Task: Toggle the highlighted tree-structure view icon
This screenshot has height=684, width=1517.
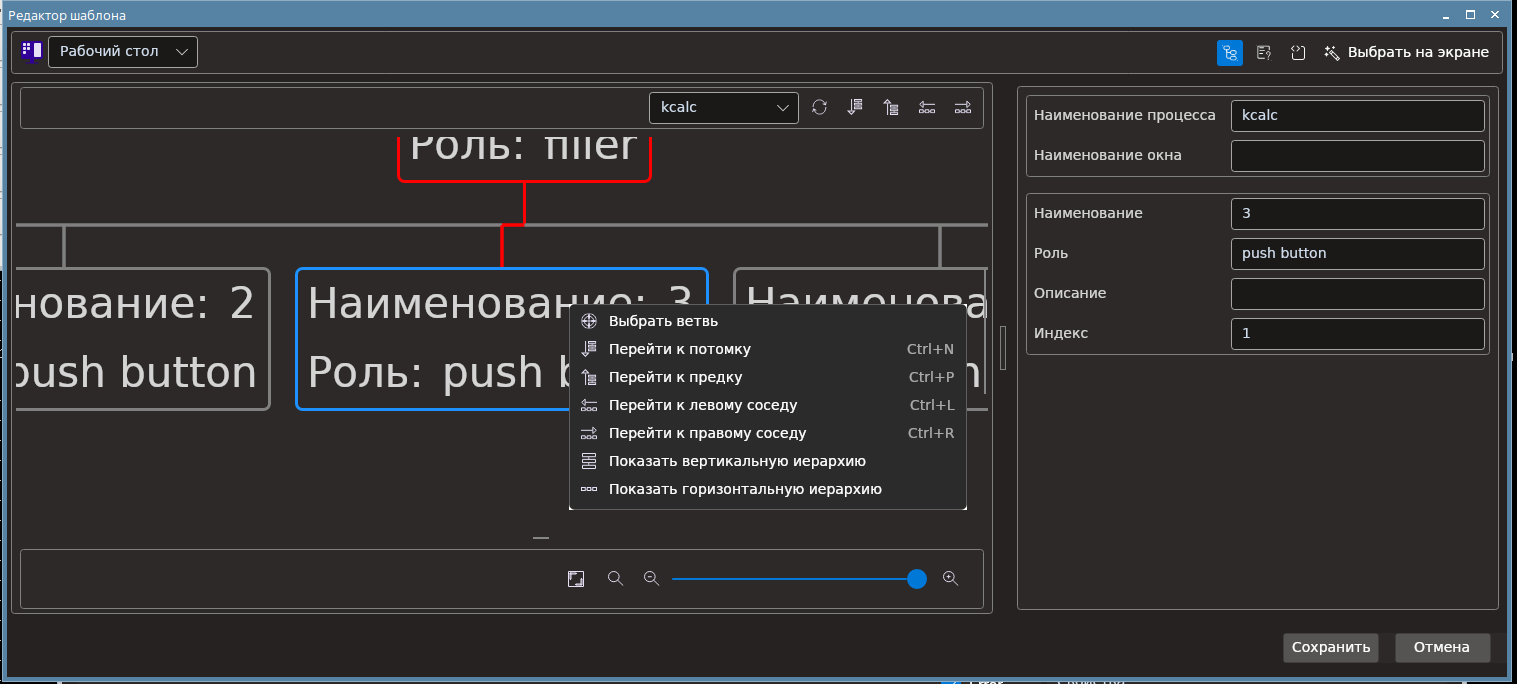Action: (1230, 53)
